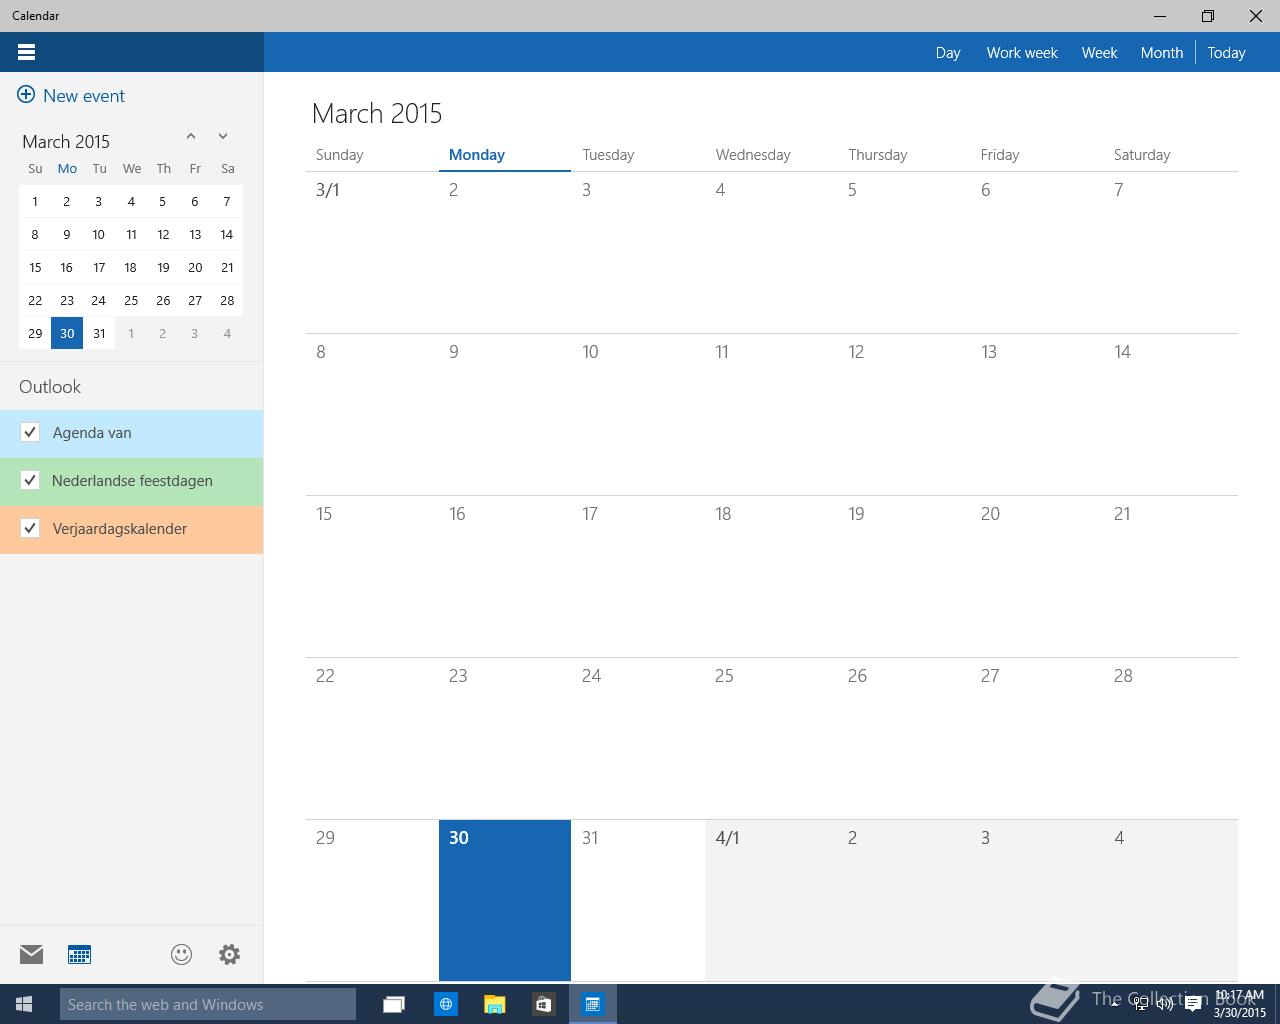Screen dimensions: 1280x1024
Task: Click the New event link
Action: pyautogui.click(x=84, y=95)
